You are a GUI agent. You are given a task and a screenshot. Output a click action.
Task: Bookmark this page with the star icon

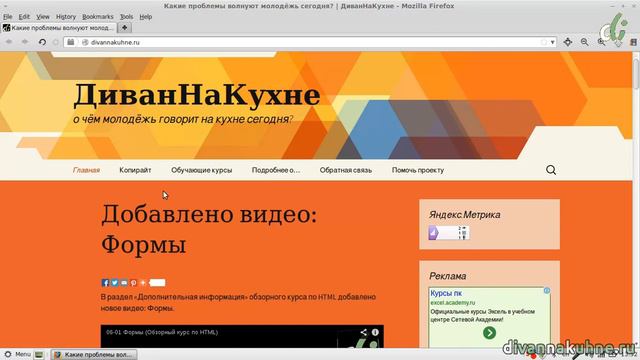(x=543, y=42)
